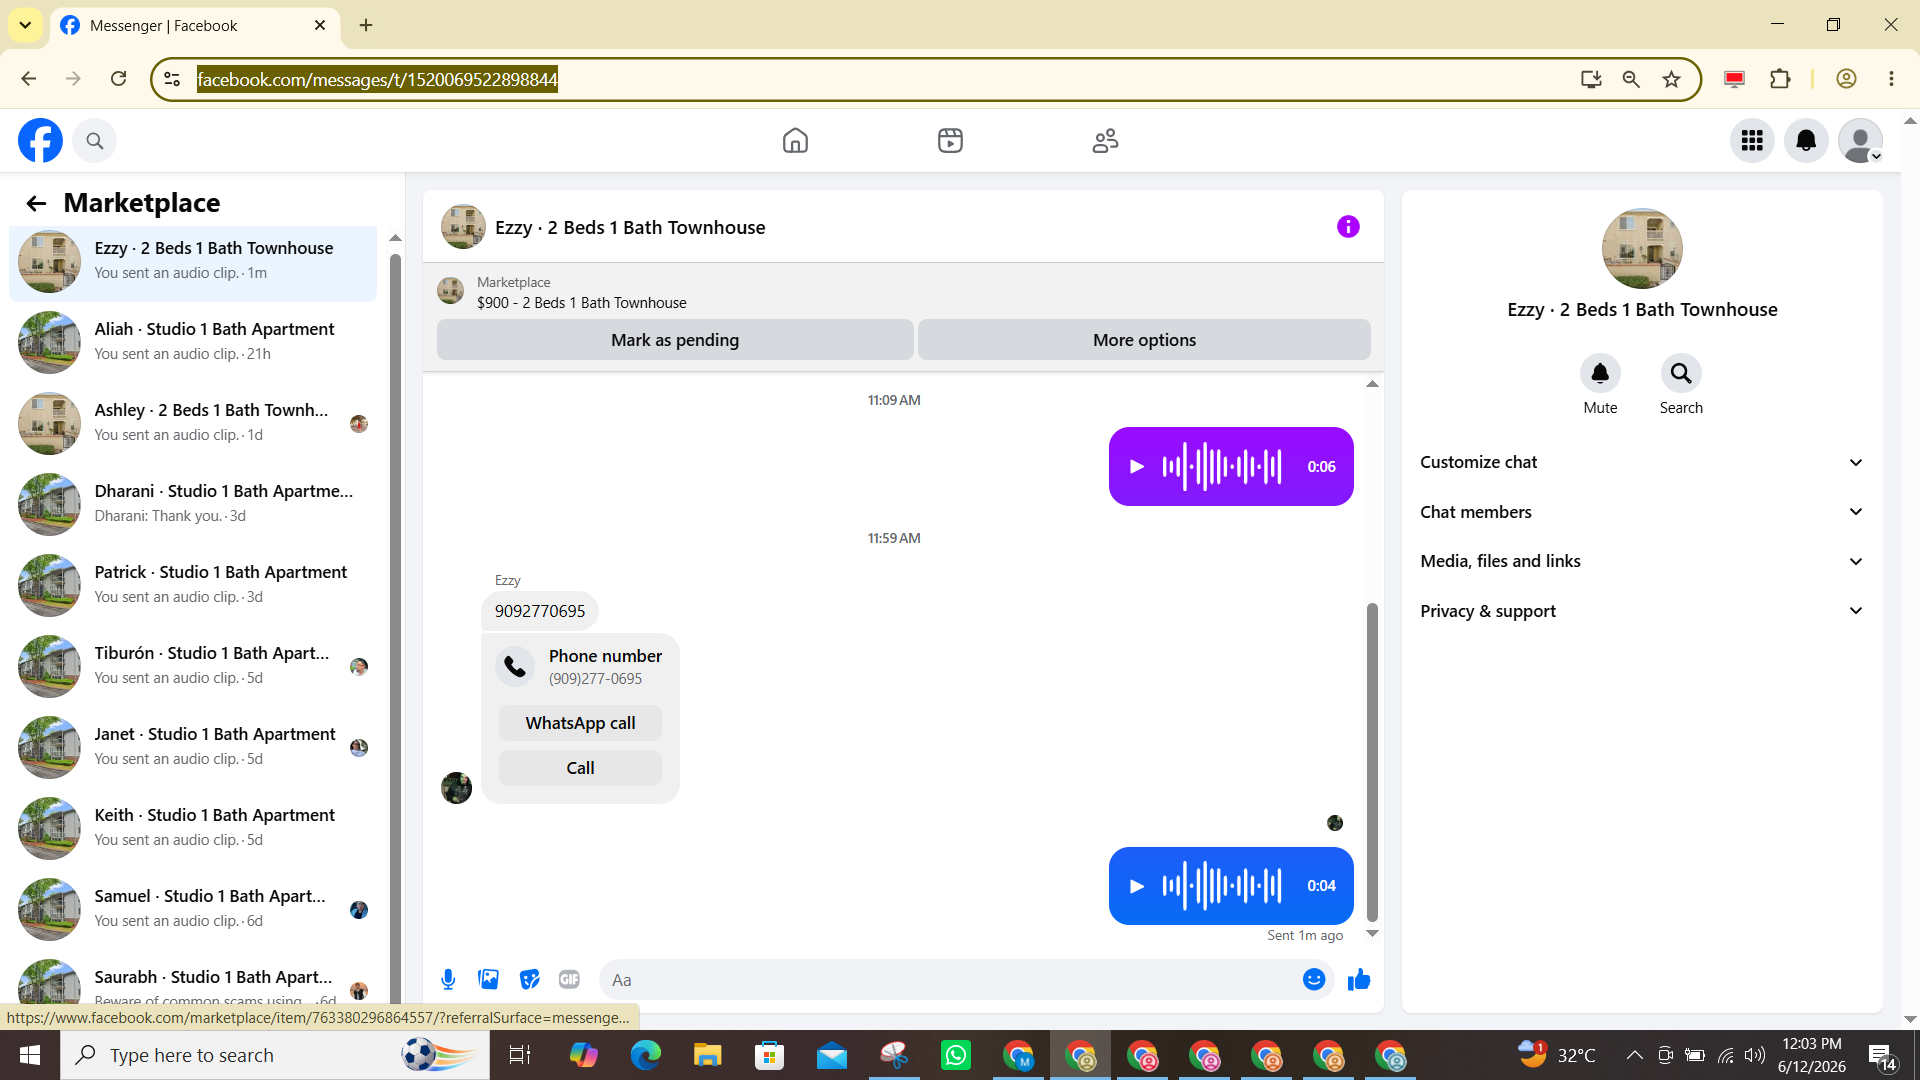Viewport: 1920px width, 1080px height.
Task: Open Patrick Studio 1 Bath Apartment chat
Action: [193, 585]
